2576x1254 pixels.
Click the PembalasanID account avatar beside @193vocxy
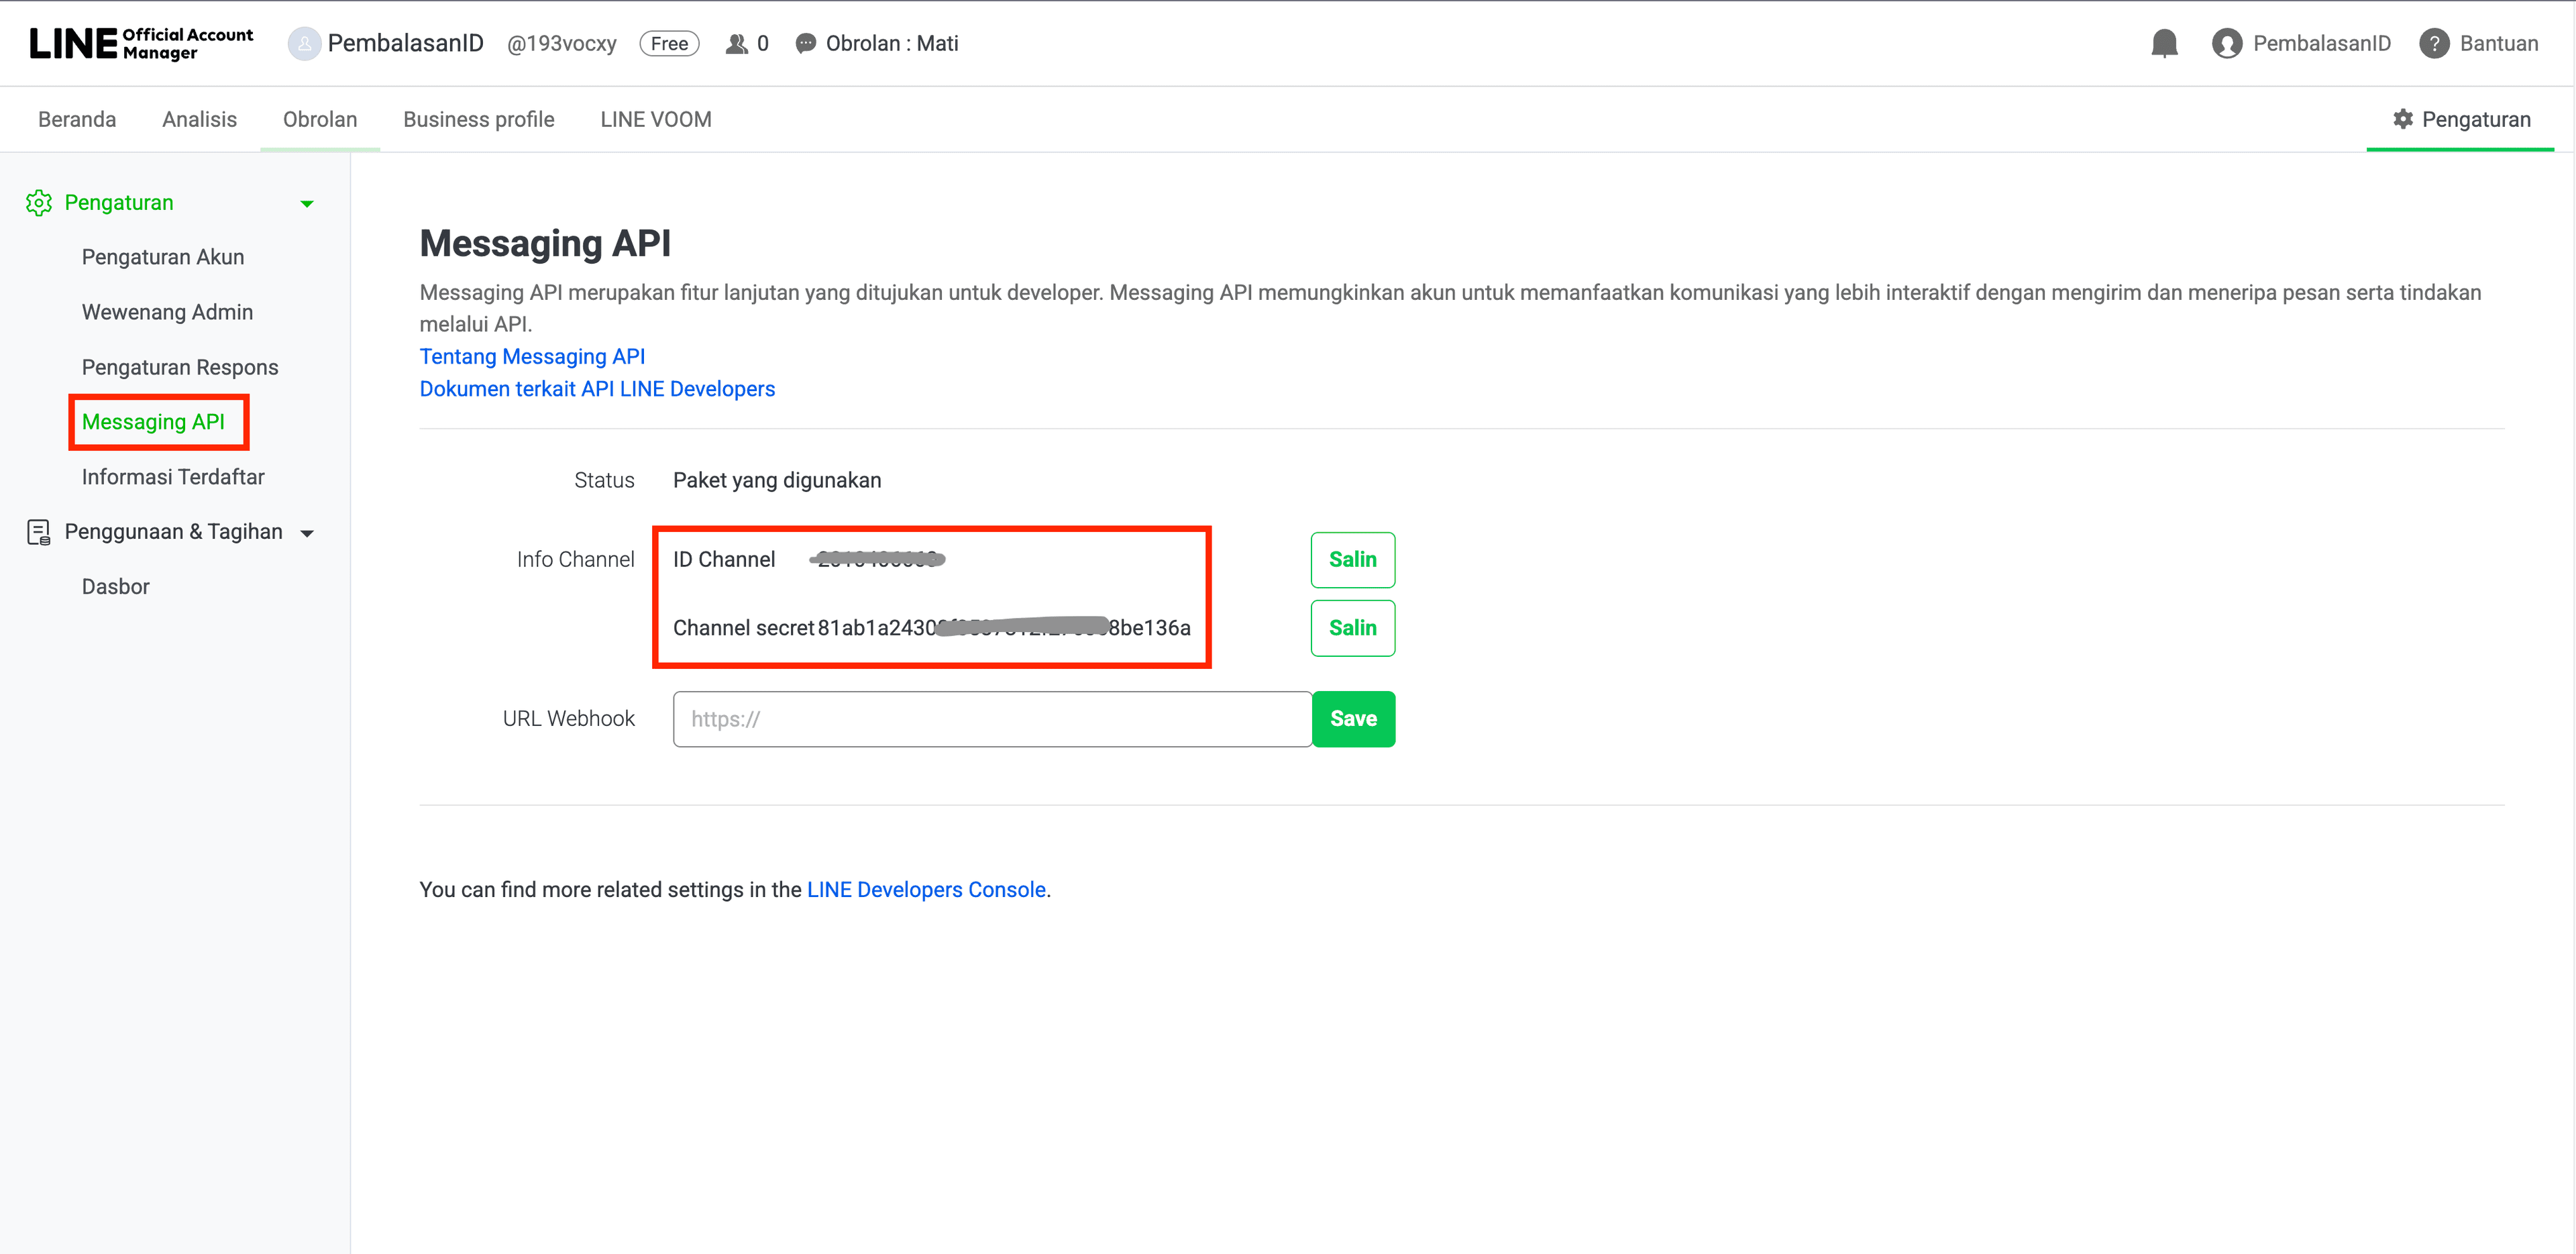304,43
